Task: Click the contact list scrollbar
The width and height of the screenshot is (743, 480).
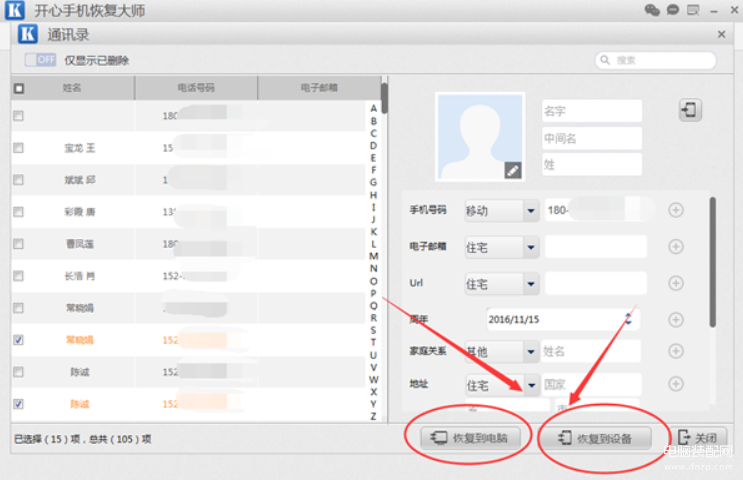Action: coord(384,99)
